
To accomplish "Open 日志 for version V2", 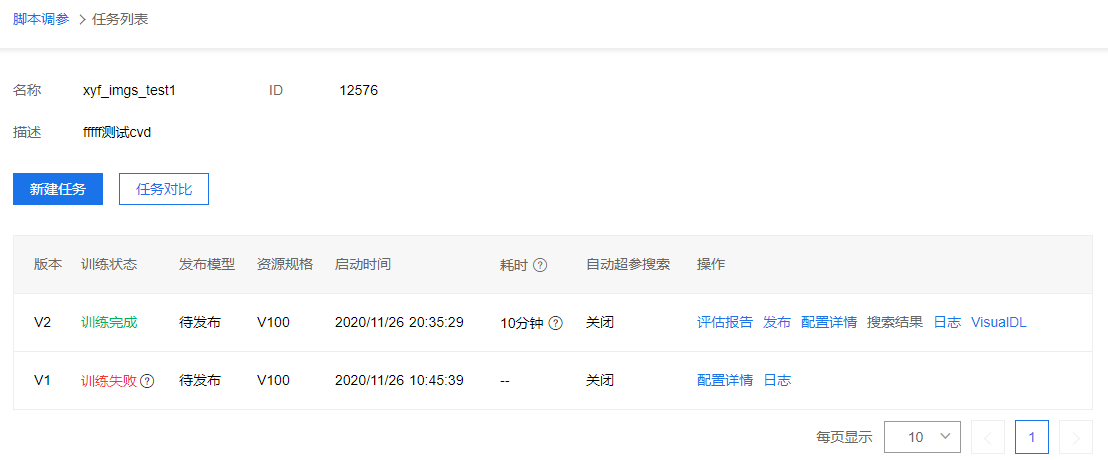I will coord(947,322).
